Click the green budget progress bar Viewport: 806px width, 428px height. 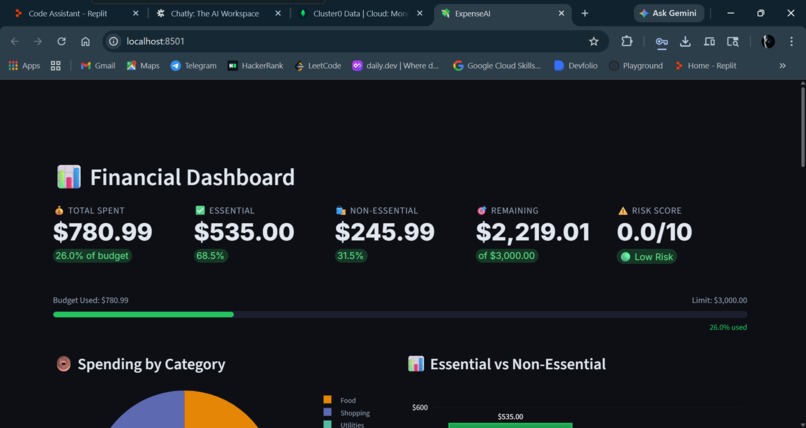143,314
